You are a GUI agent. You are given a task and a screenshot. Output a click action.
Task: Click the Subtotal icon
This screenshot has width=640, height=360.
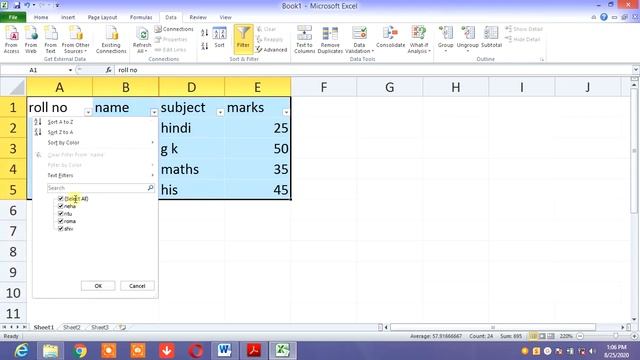pyautogui.click(x=491, y=38)
